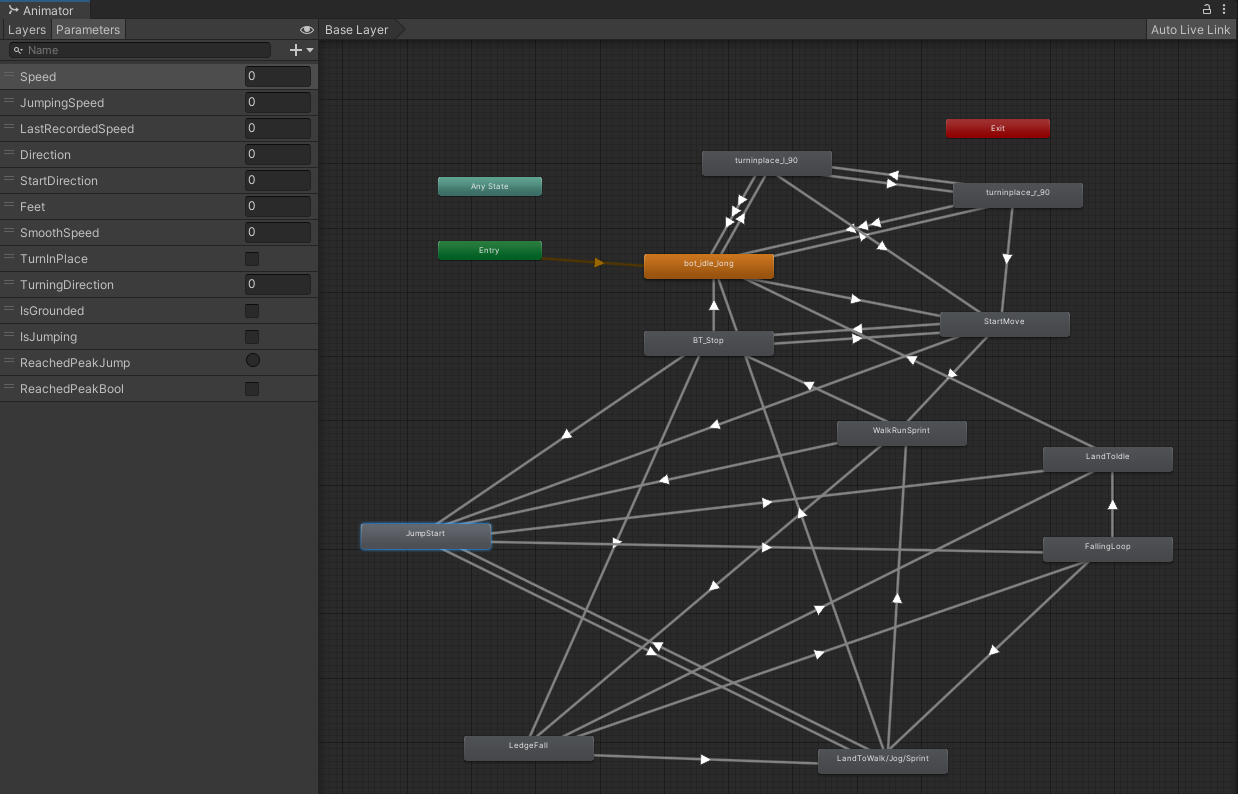The width and height of the screenshot is (1238, 794).
Task: Select the TurningDirection parameter label
Action: click(67, 285)
